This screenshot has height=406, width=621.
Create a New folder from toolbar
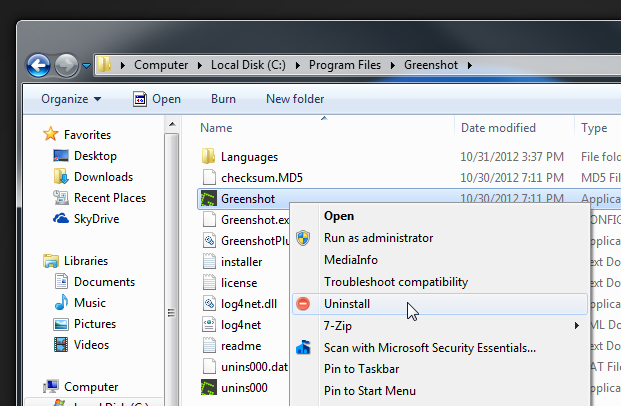[295, 99]
